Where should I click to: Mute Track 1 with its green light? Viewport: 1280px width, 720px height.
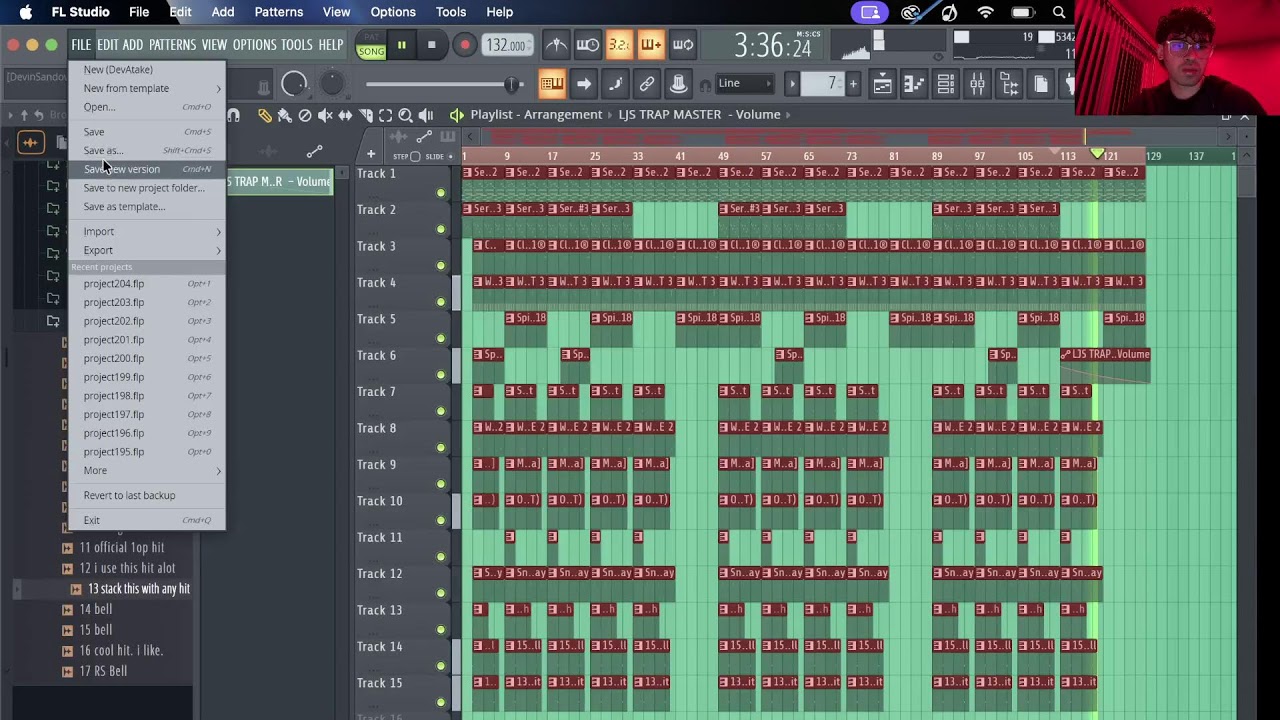(x=441, y=193)
